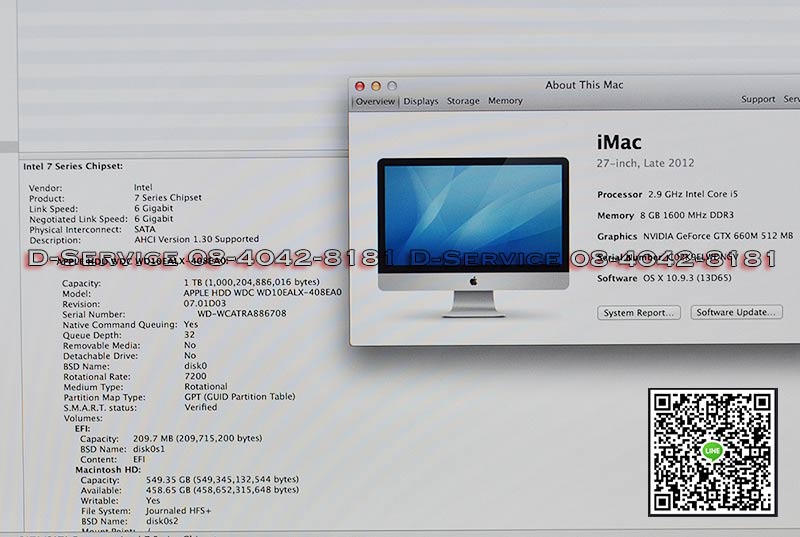Select the 'Macintosh HD:' volume heading
800x537 pixels.
[108, 470]
